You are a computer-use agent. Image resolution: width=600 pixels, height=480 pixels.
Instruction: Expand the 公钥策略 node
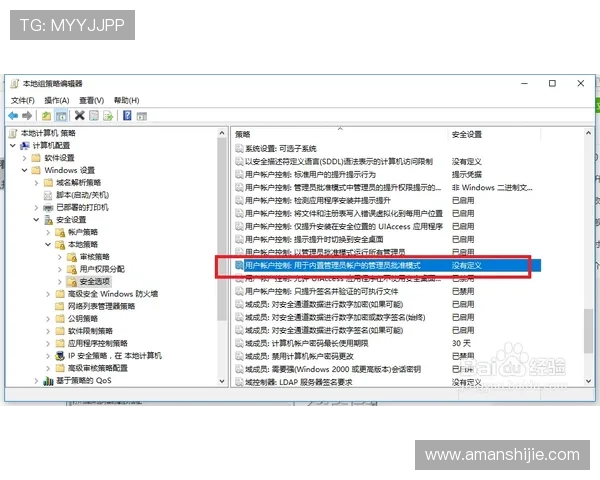coord(48,318)
